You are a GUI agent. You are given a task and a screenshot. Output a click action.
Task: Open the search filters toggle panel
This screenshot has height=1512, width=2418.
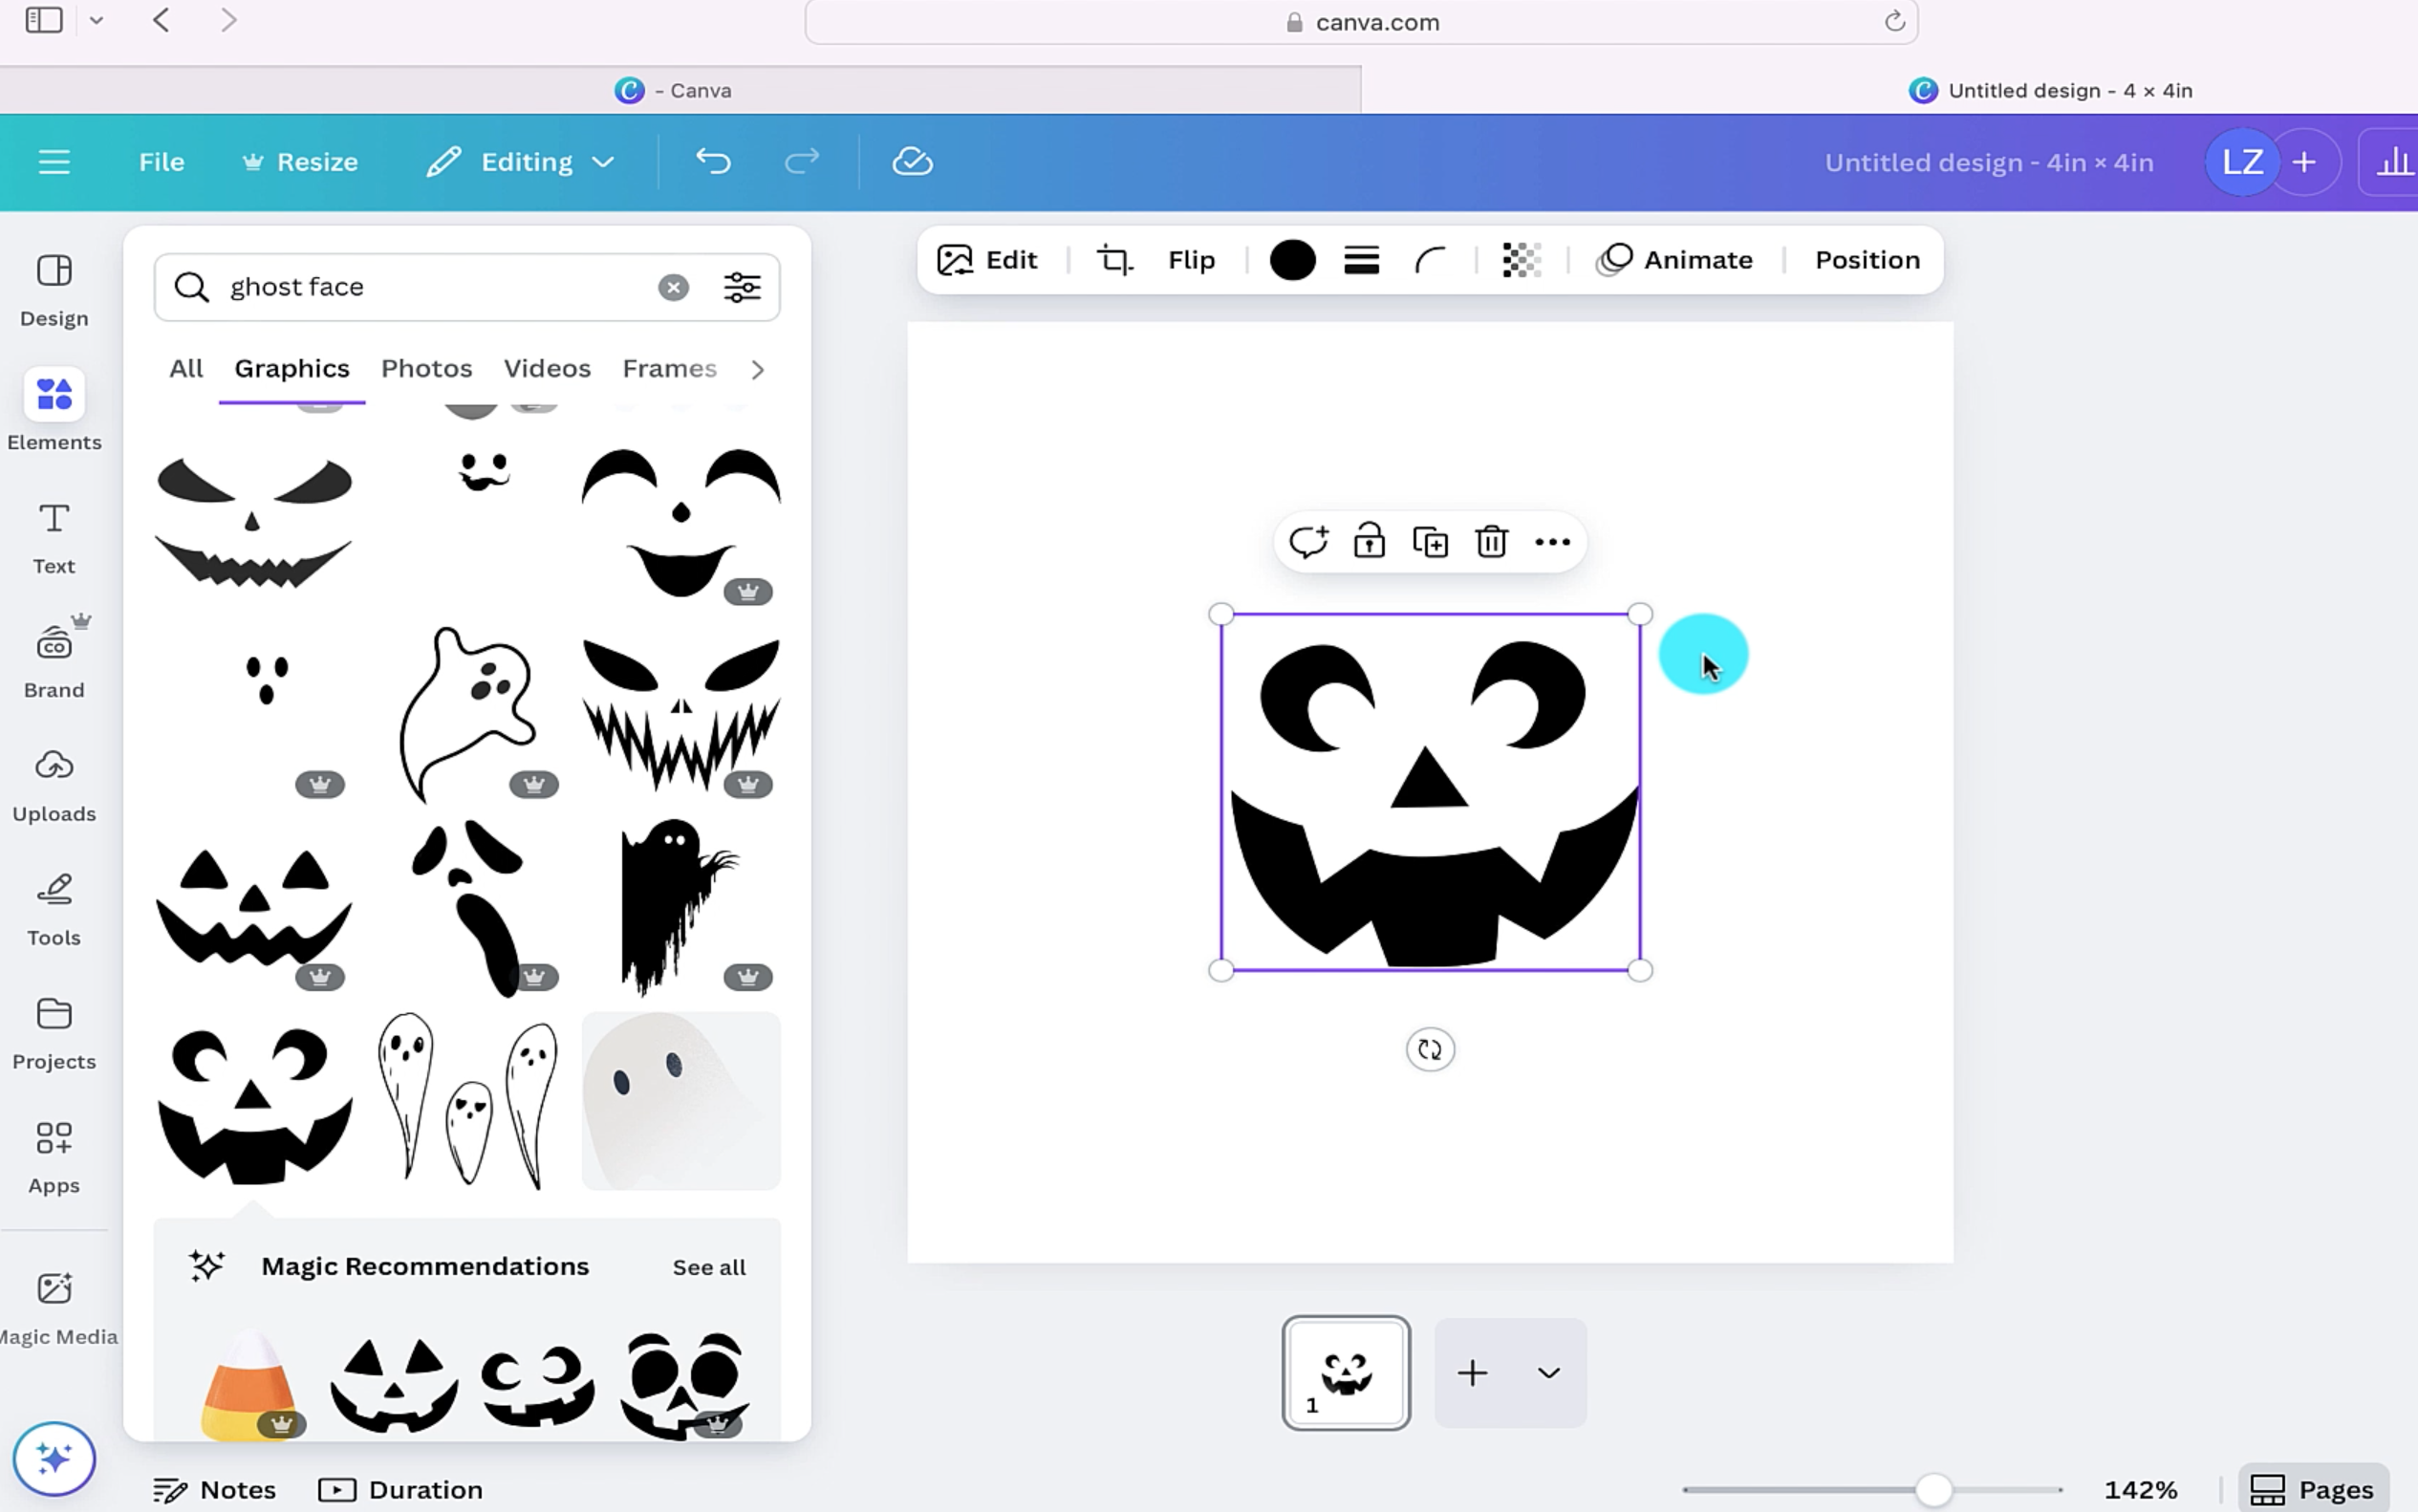pos(742,287)
